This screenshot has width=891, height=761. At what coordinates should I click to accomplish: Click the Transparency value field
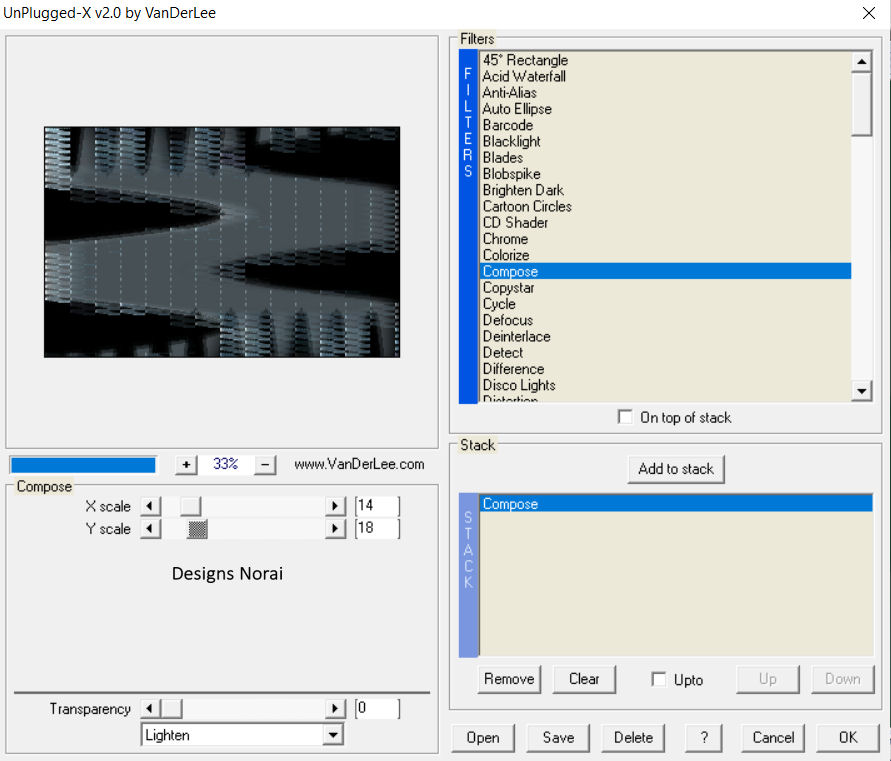pyautogui.click(x=377, y=708)
